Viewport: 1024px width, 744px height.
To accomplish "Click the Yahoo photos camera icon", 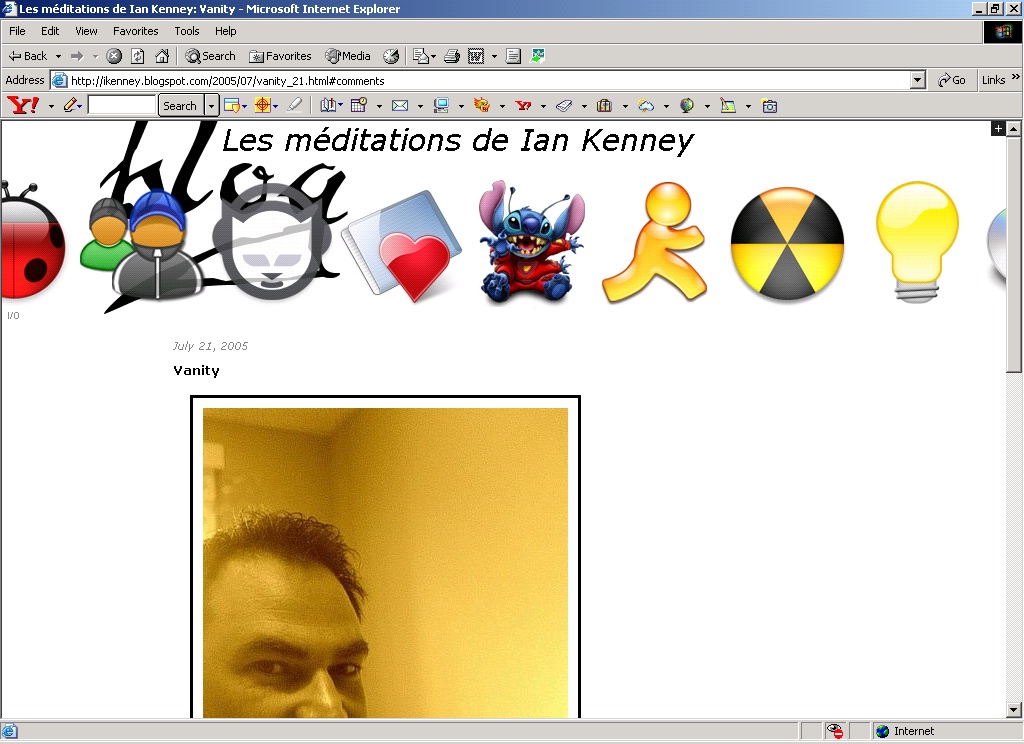I will pos(769,105).
